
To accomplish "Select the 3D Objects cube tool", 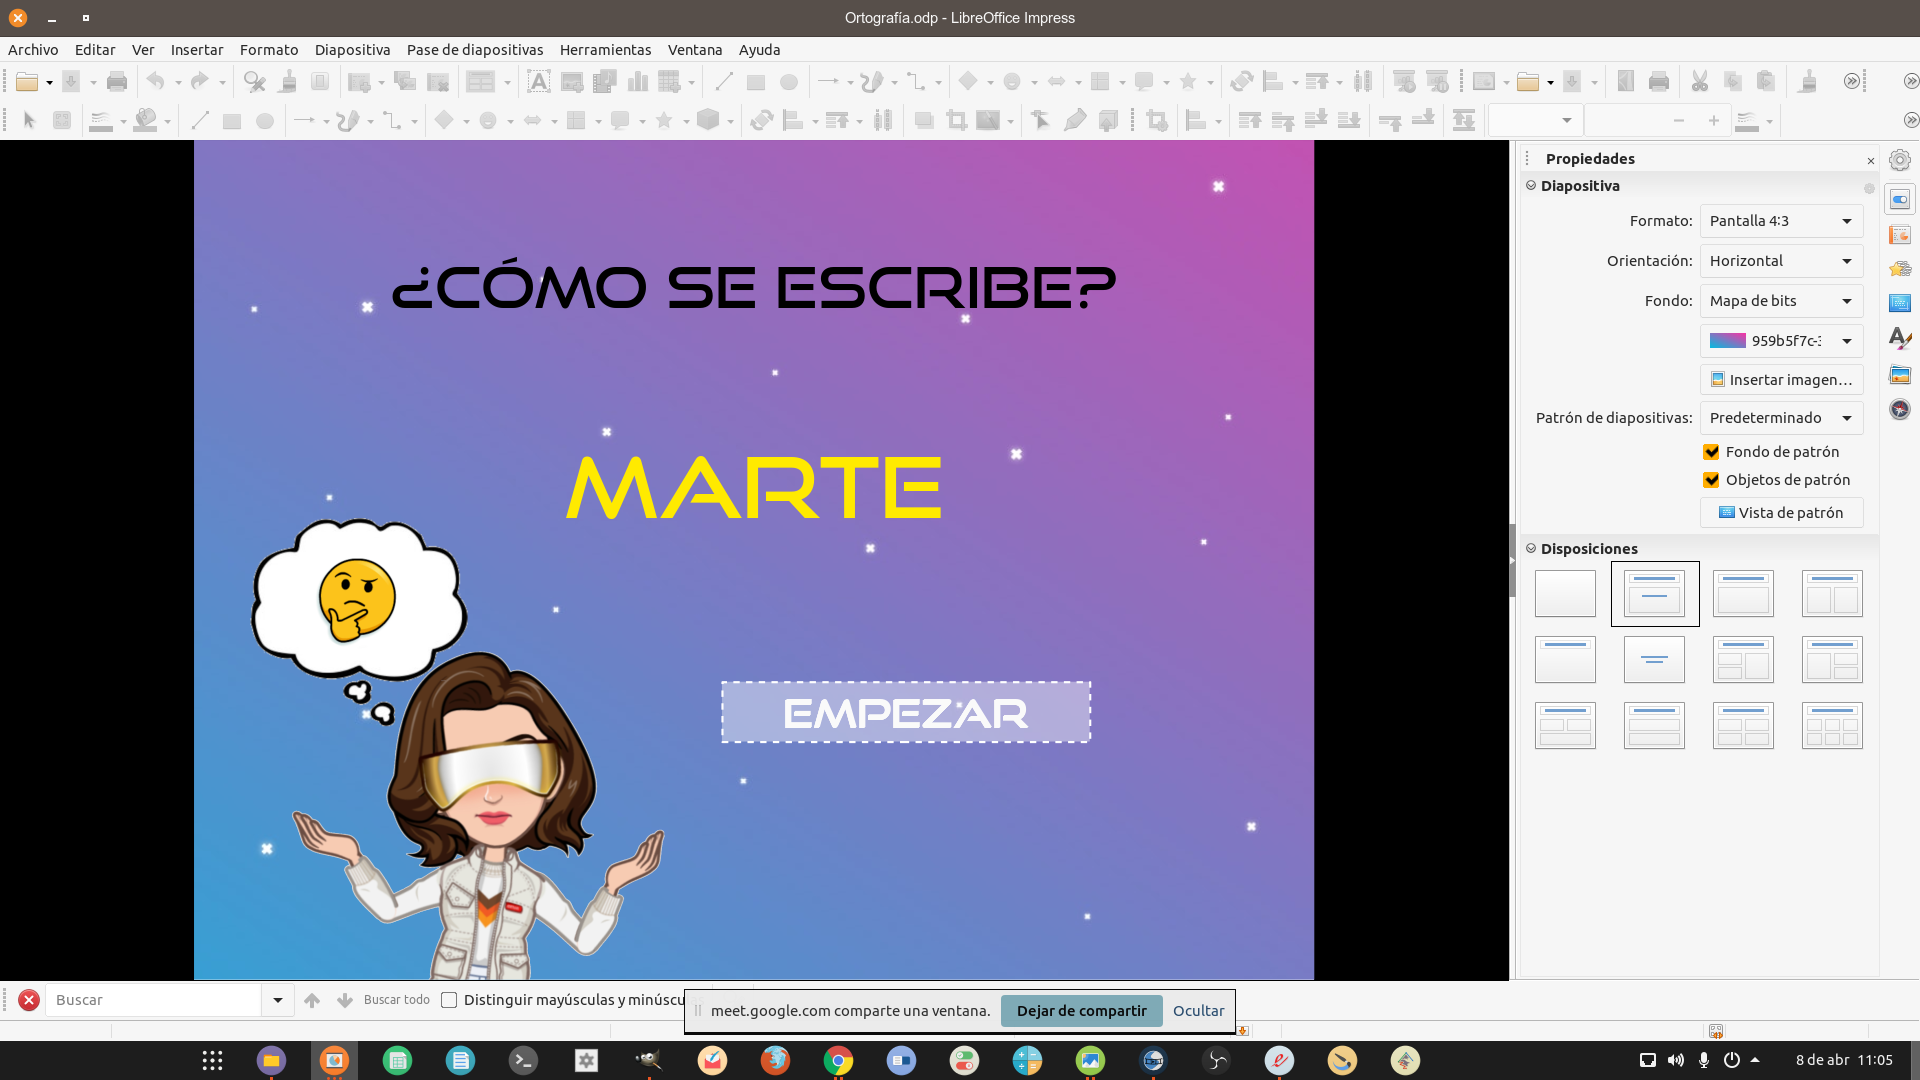I will click(708, 121).
